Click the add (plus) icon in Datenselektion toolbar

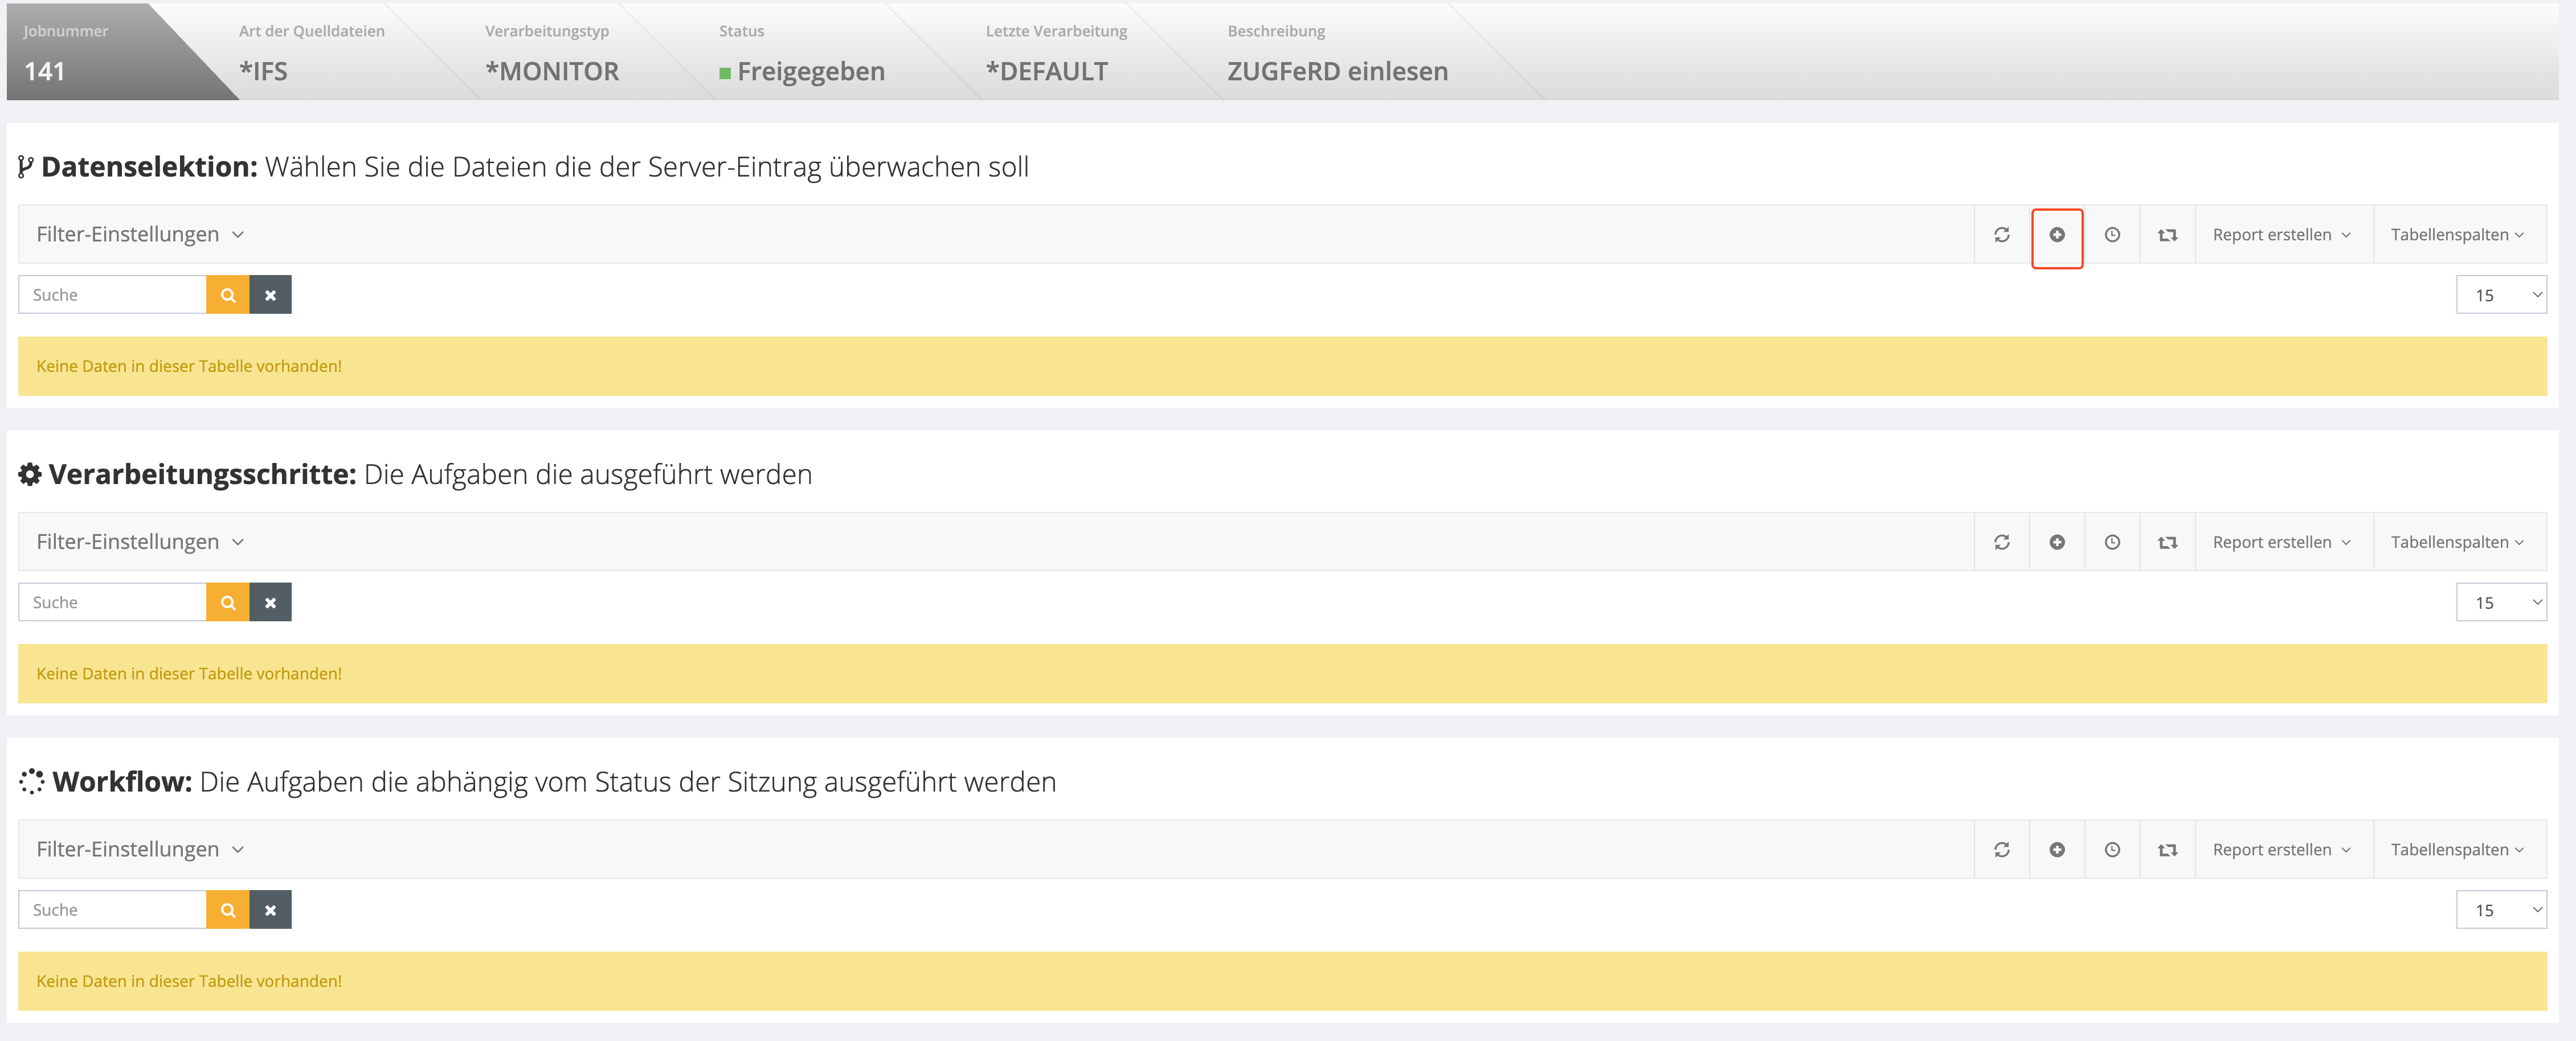pos(2056,235)
